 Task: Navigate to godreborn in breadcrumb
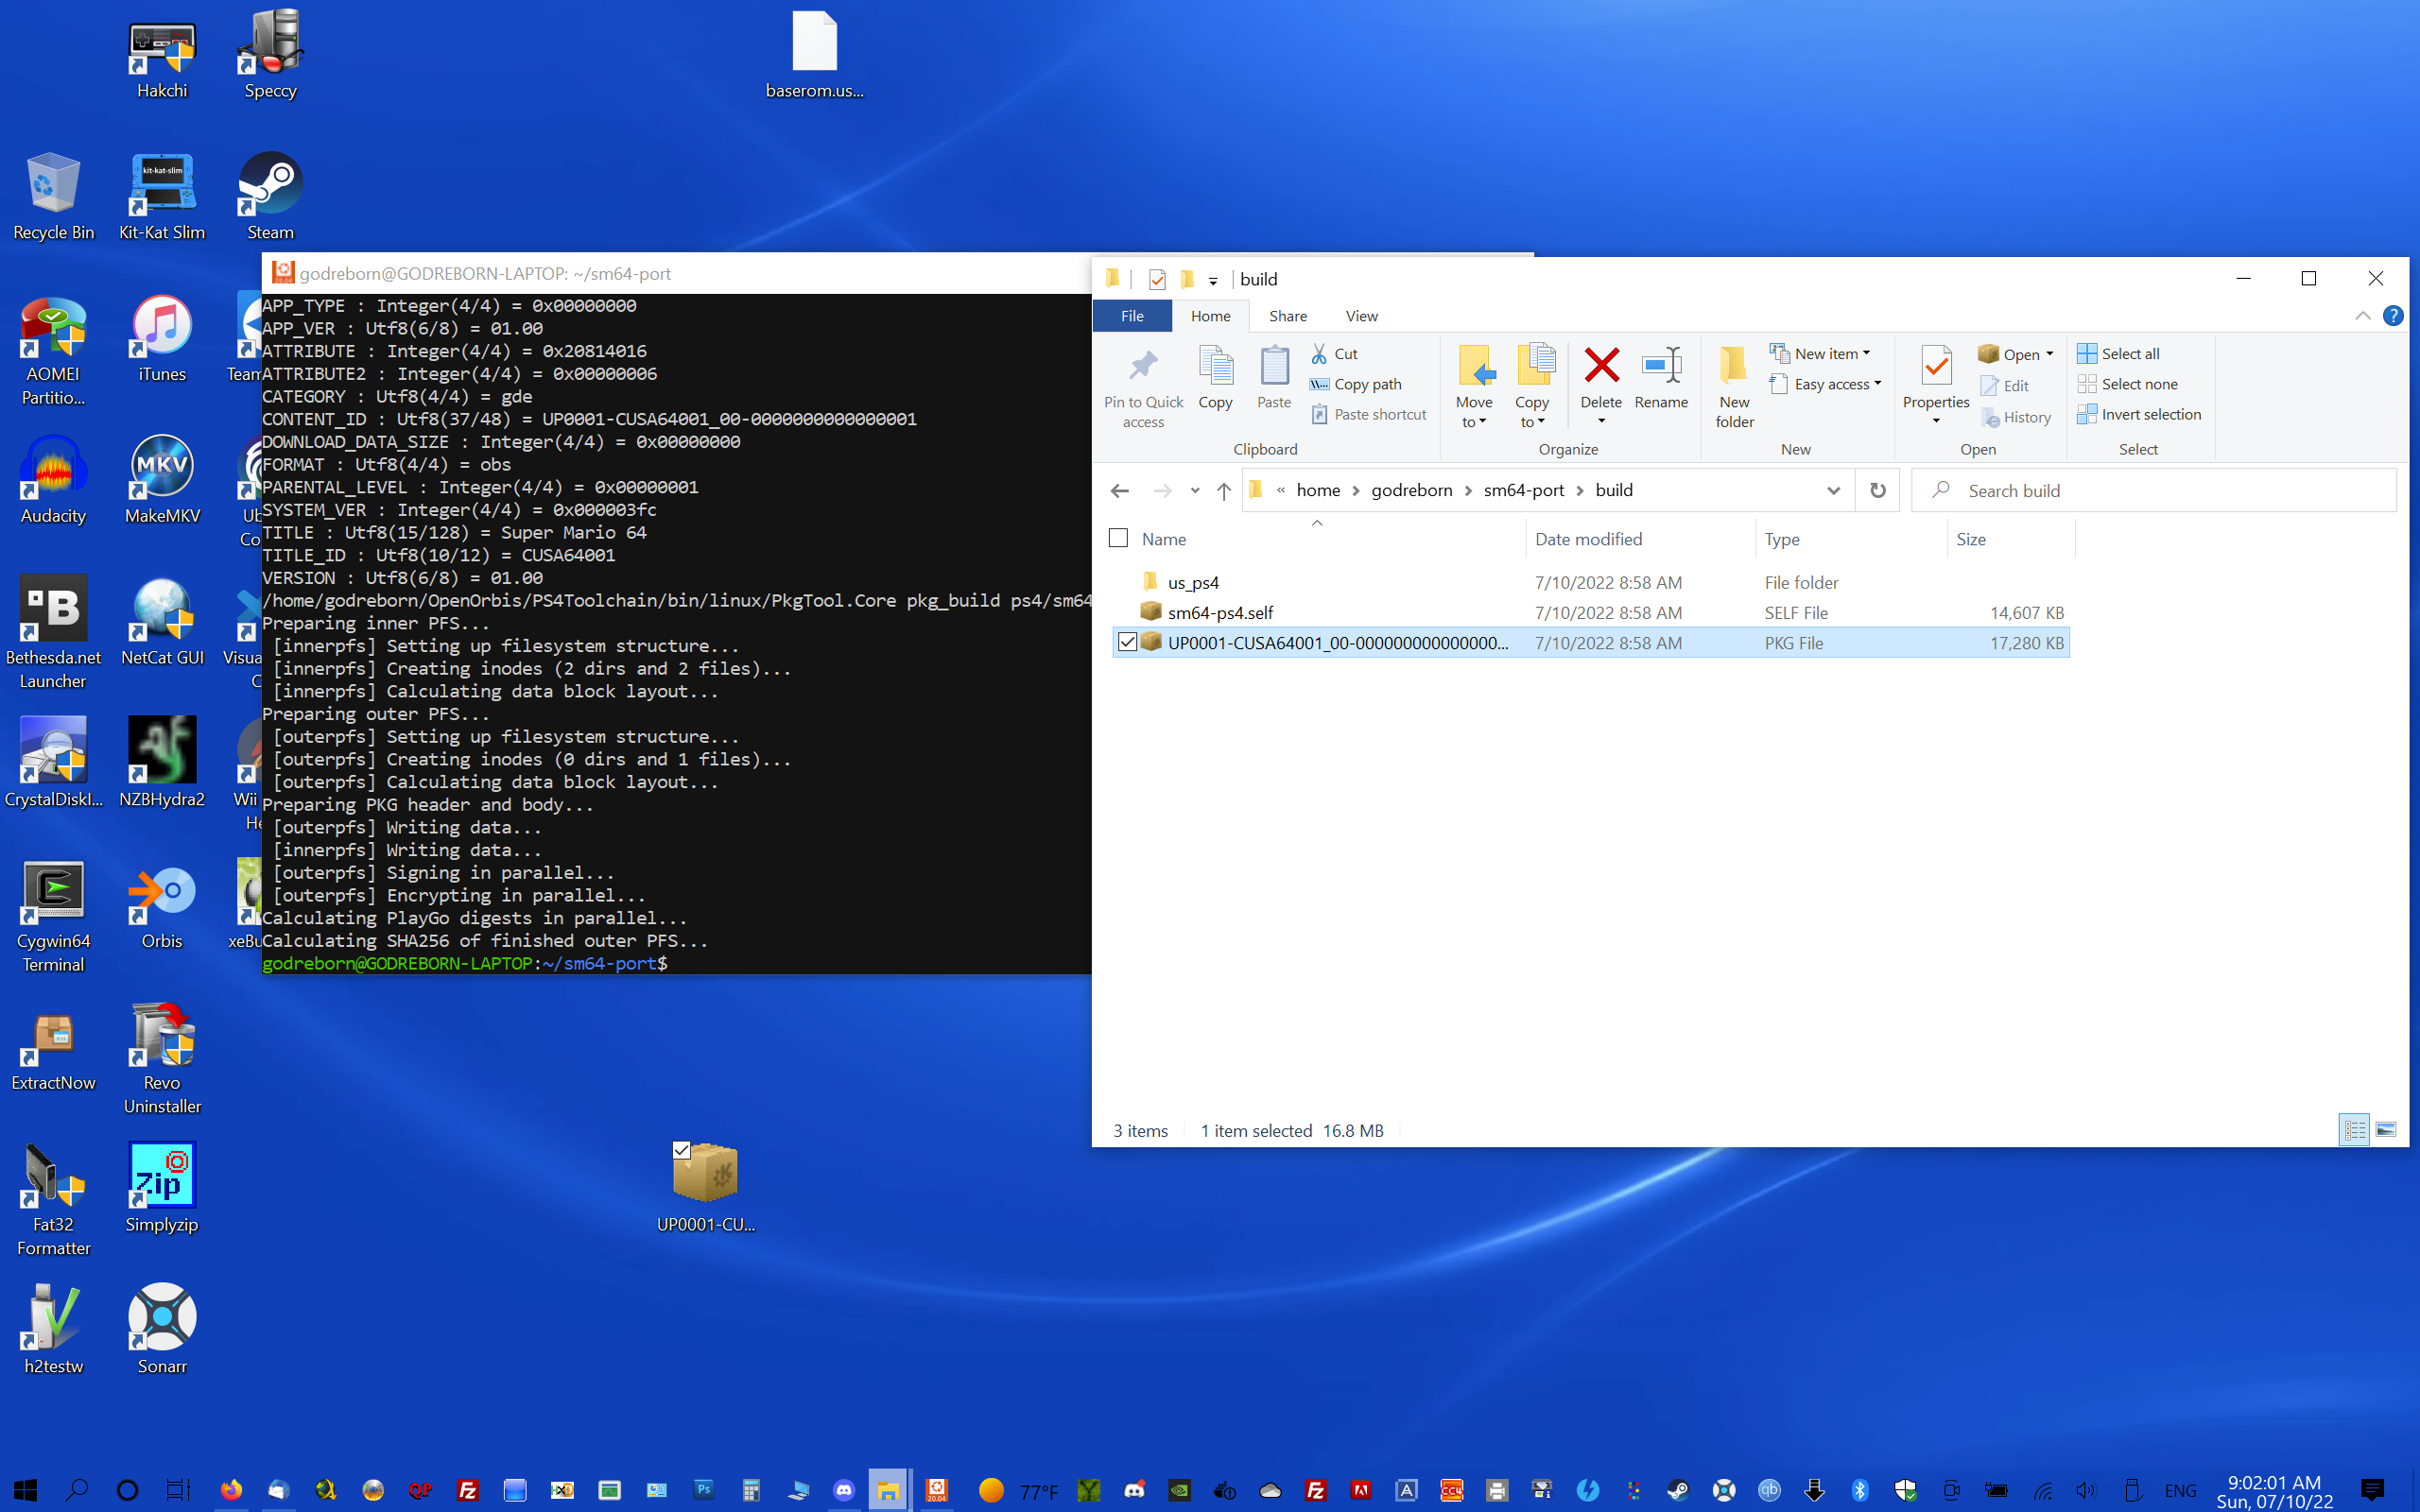pos(1411,490)
